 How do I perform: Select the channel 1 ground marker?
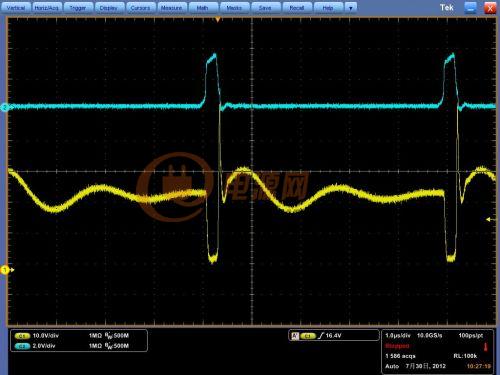6,270
